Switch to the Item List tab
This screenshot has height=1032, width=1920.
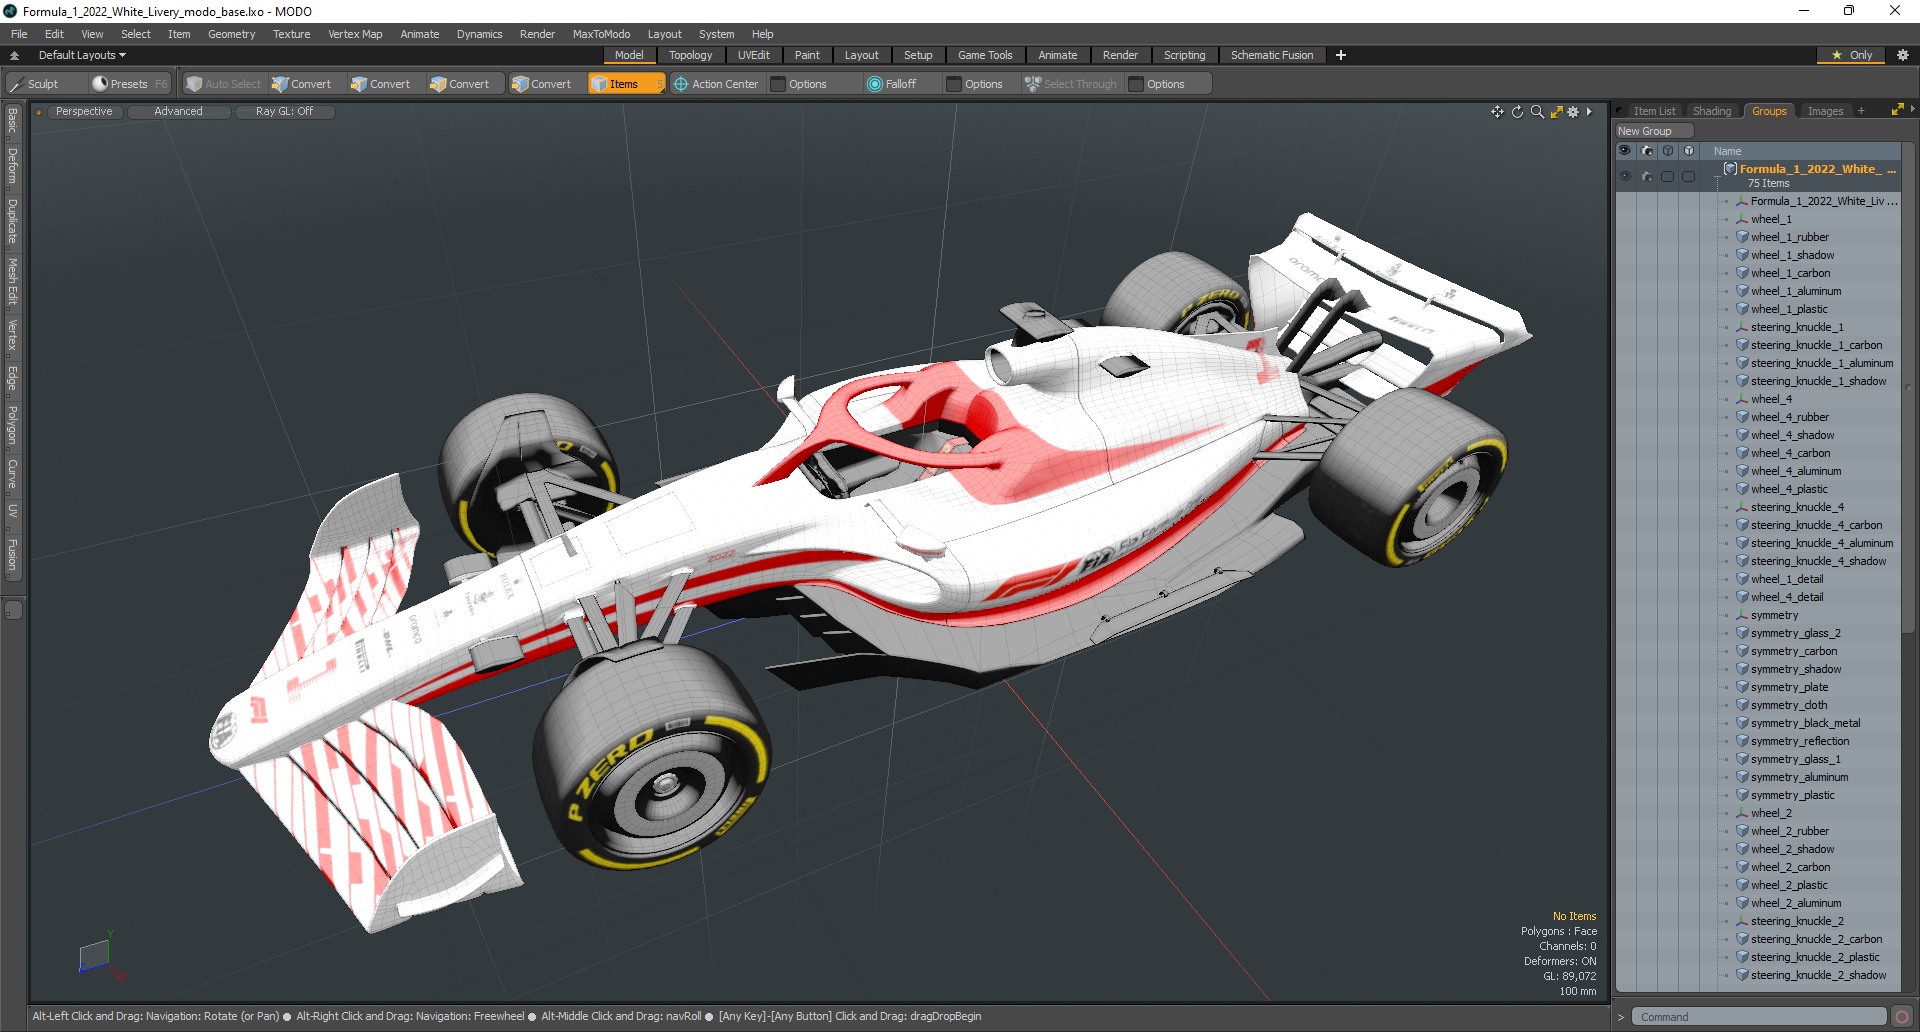pos(1654,111)
